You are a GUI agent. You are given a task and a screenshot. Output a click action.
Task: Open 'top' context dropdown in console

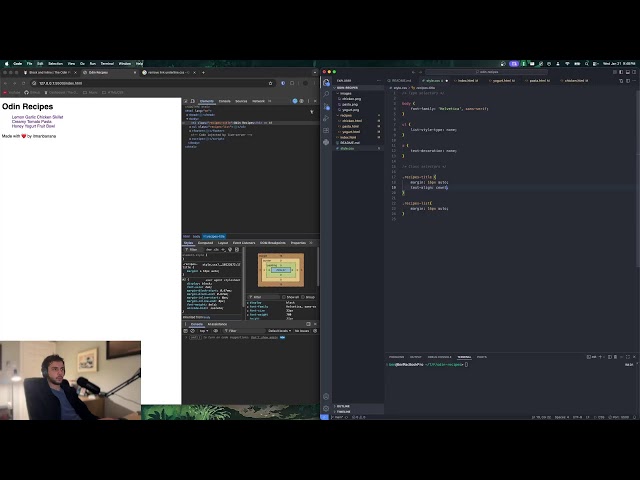coord(204,331)
